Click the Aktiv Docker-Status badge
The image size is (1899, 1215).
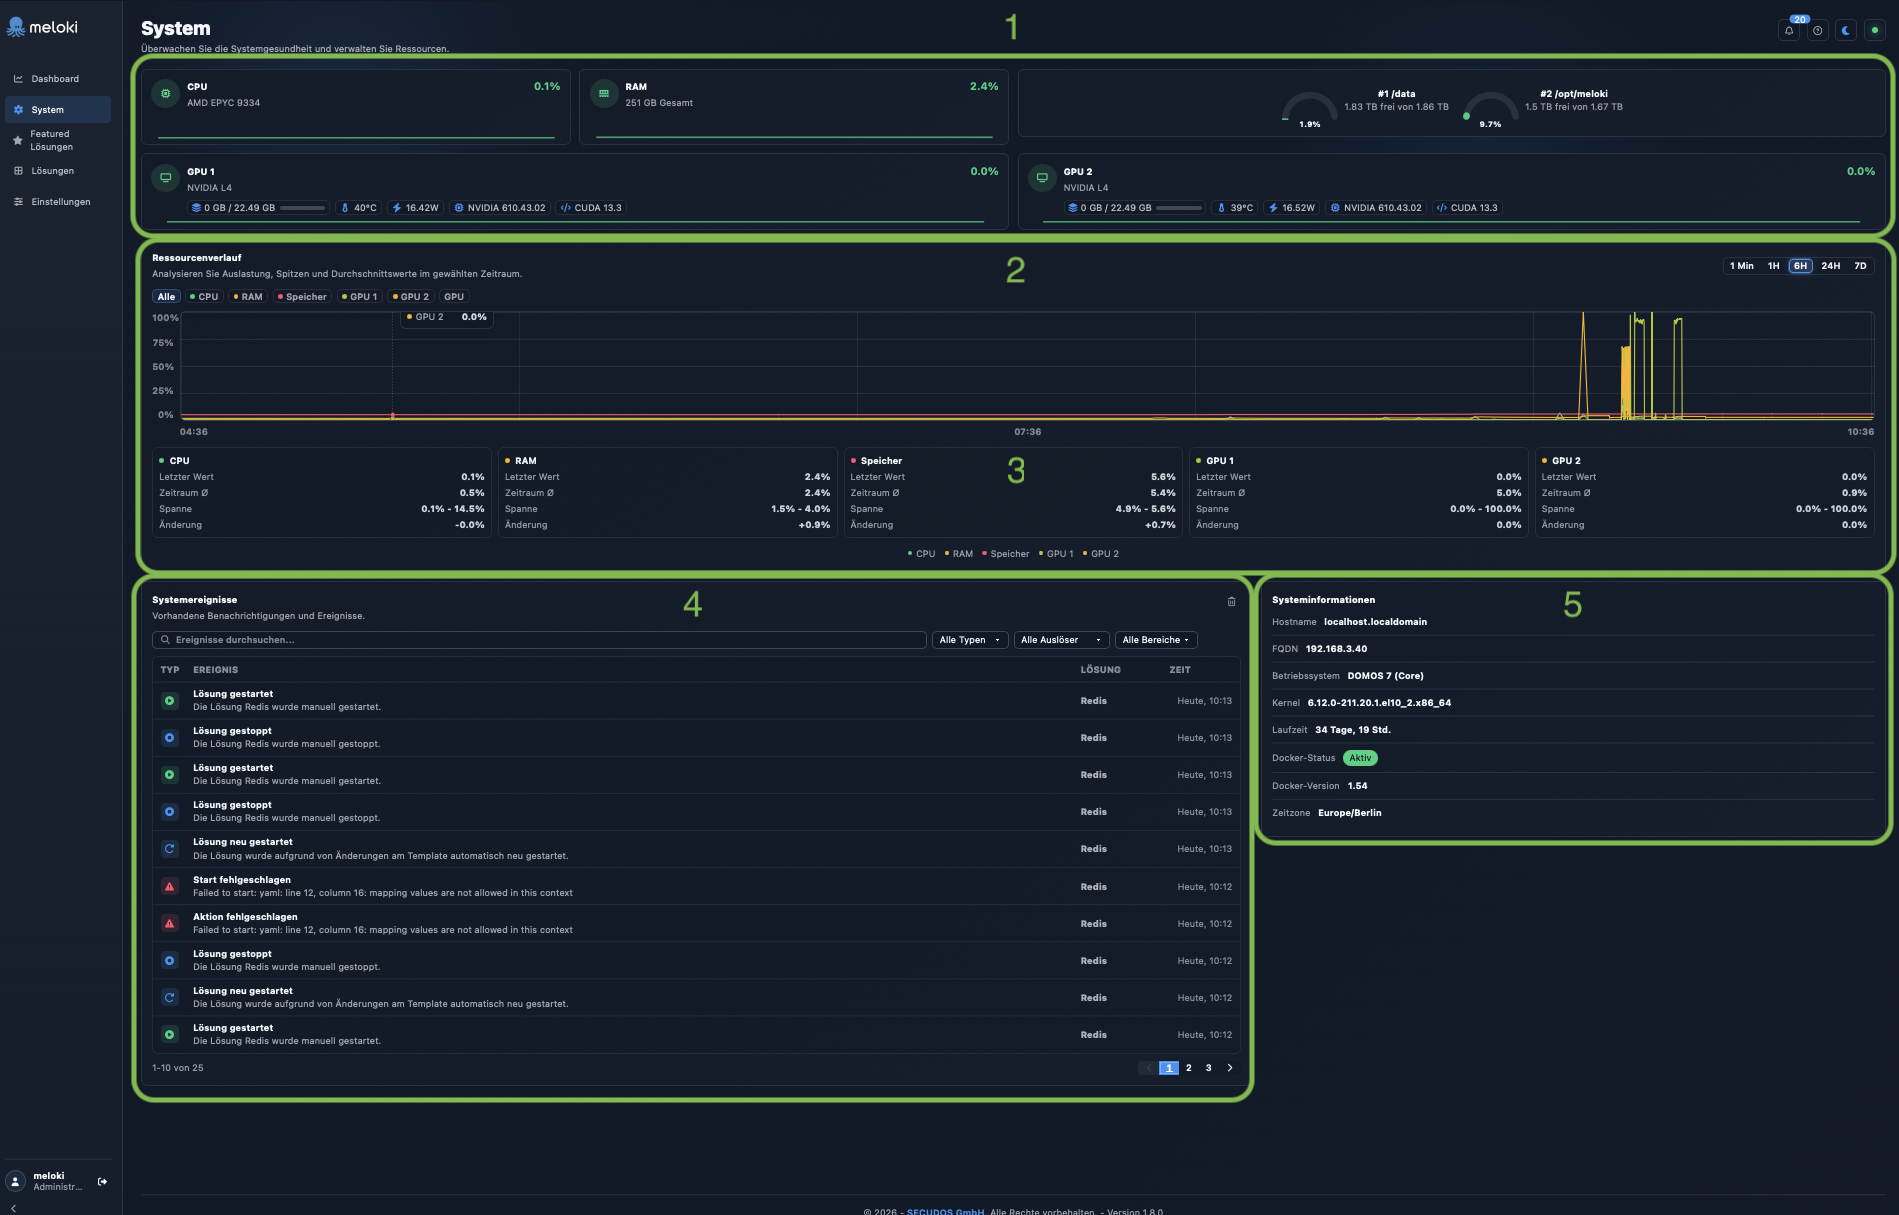1360,758
